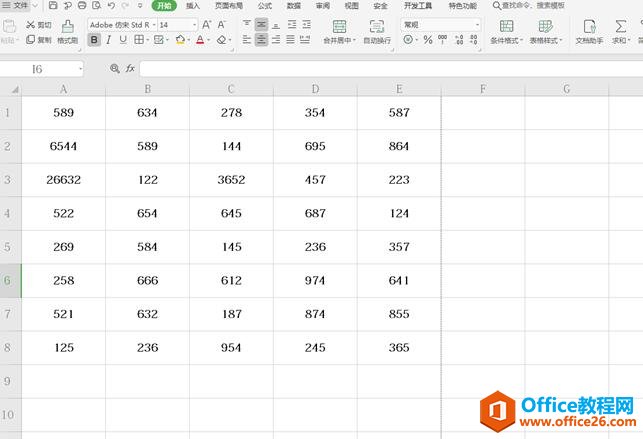This screenshot has width=643, height=439.
Task: Toggle Underline formatting button
Action: tap(123, 40)
